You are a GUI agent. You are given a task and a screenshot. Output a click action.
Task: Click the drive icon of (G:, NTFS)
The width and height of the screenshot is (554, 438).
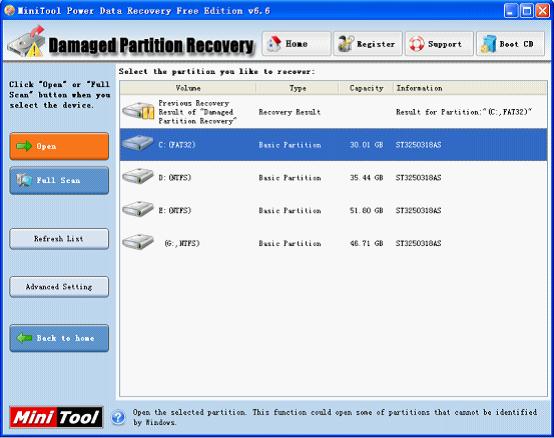[138, 242]
